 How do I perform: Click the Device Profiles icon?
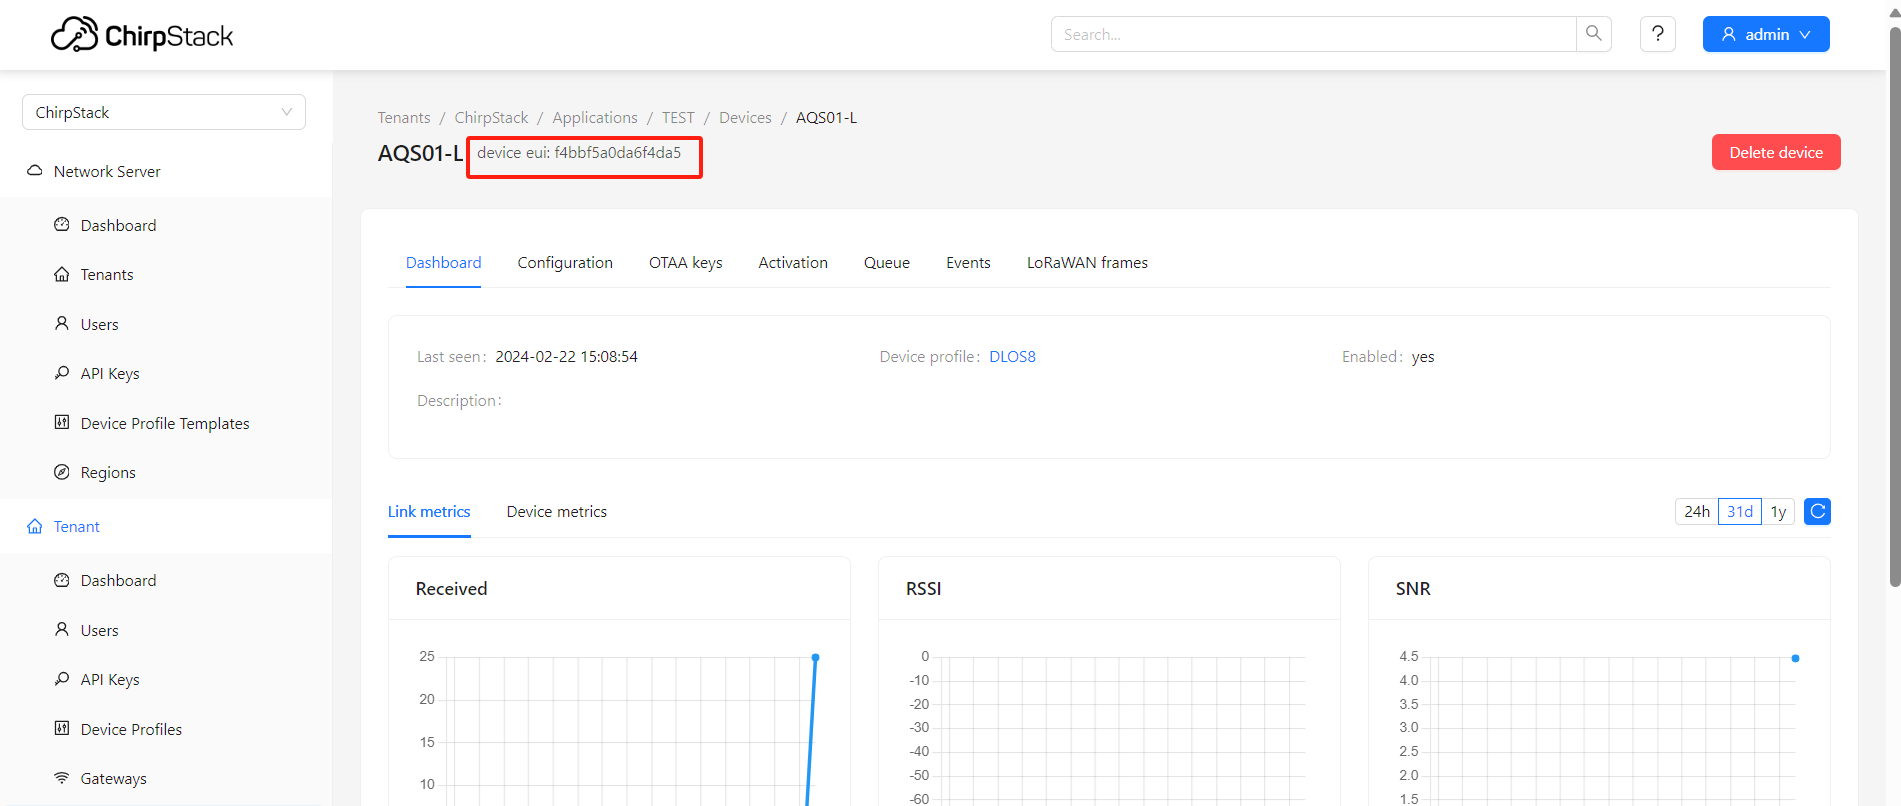pos(62,729)
